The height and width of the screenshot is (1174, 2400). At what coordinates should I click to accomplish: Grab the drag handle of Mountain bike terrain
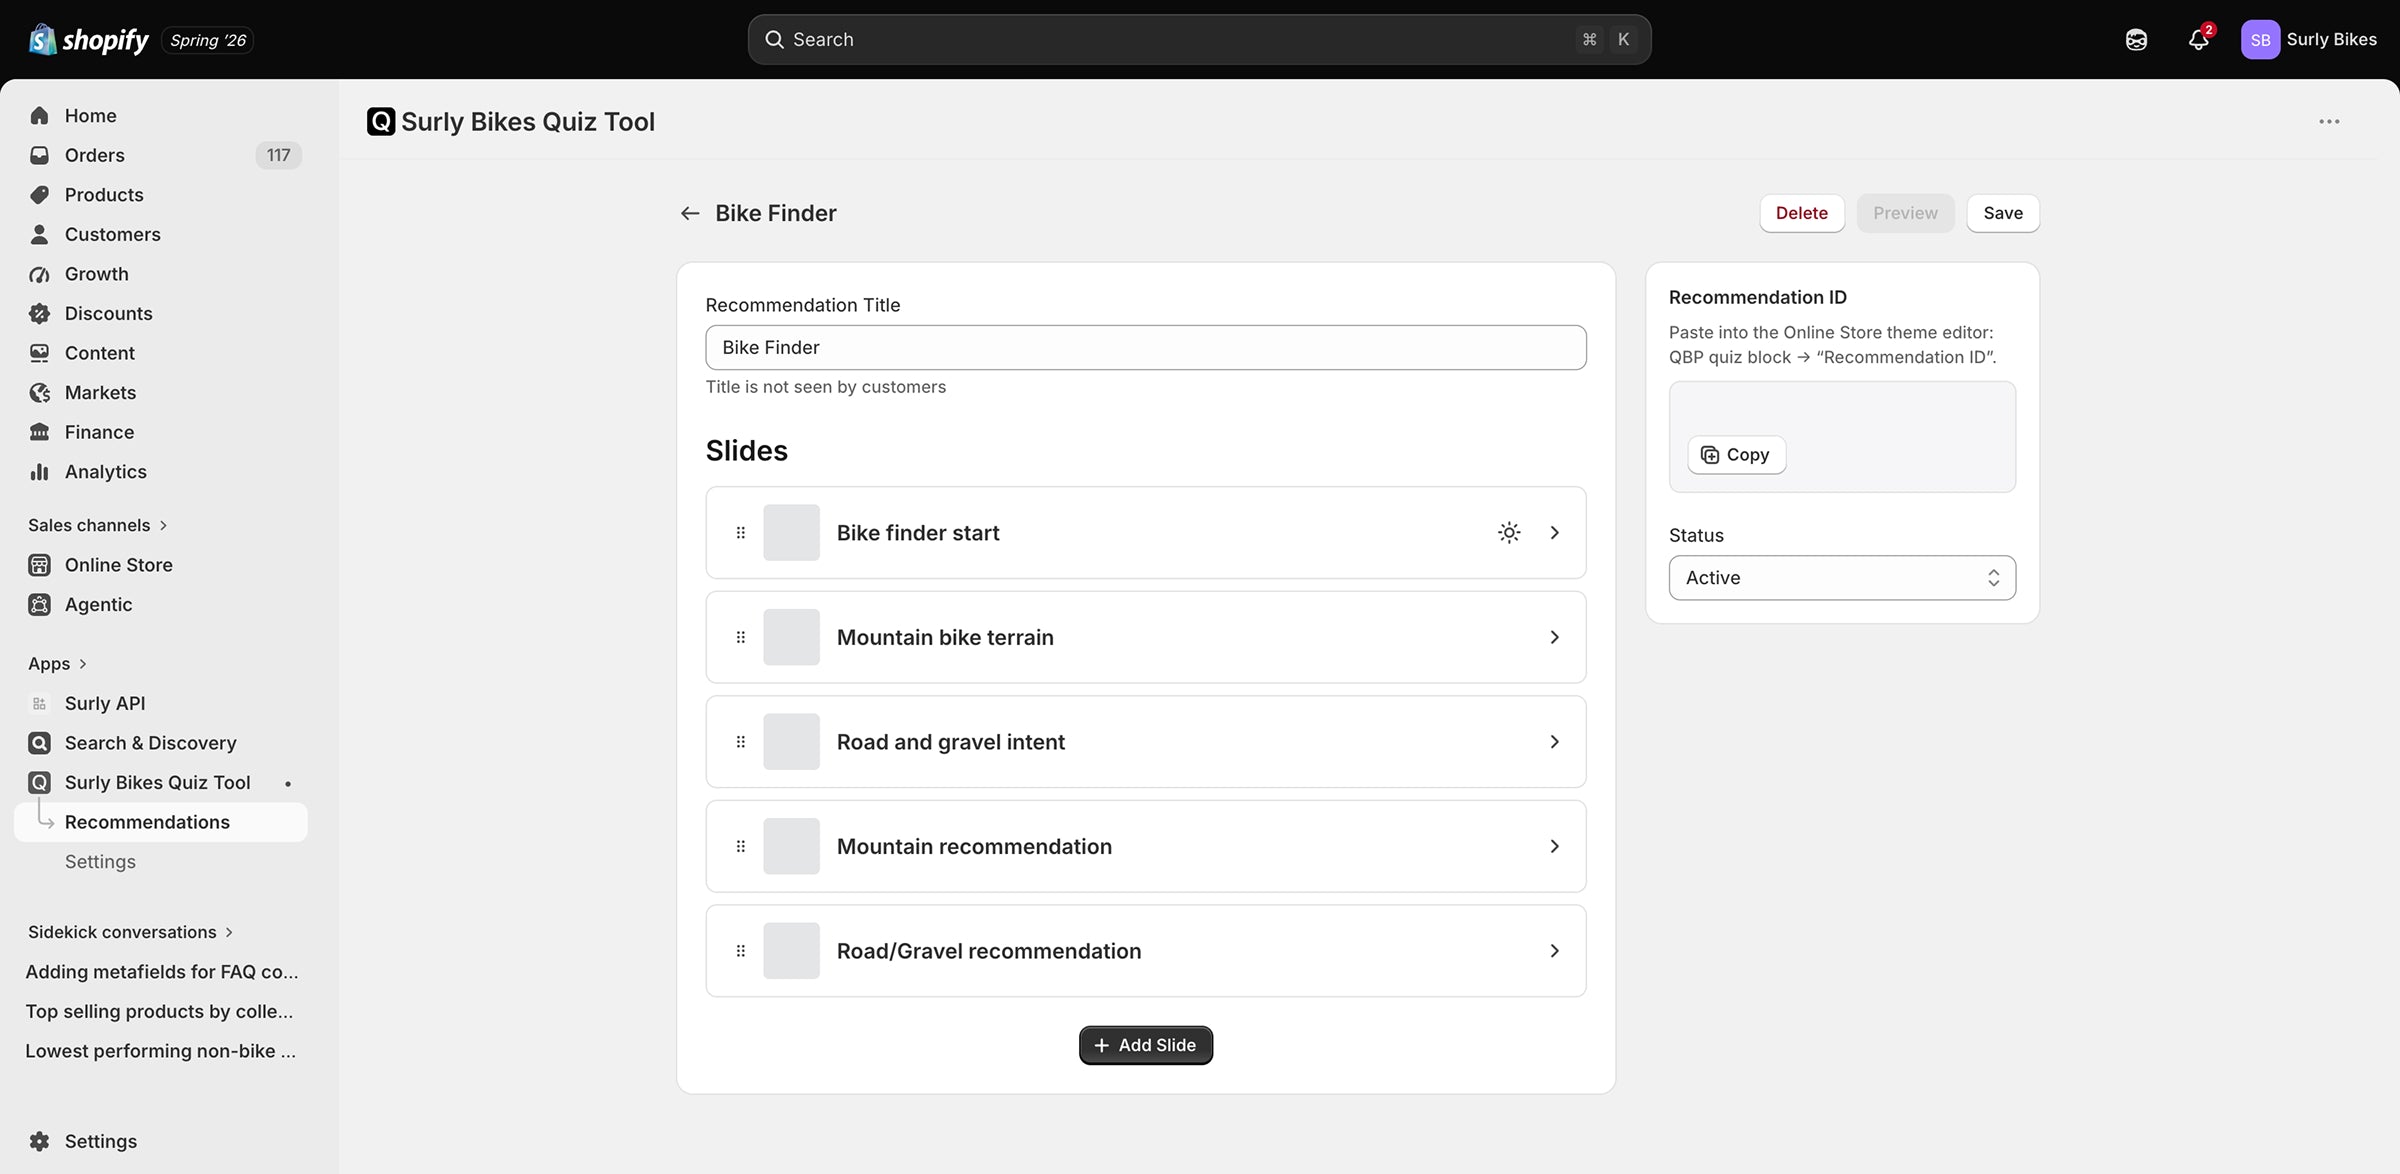coord(740,637)
